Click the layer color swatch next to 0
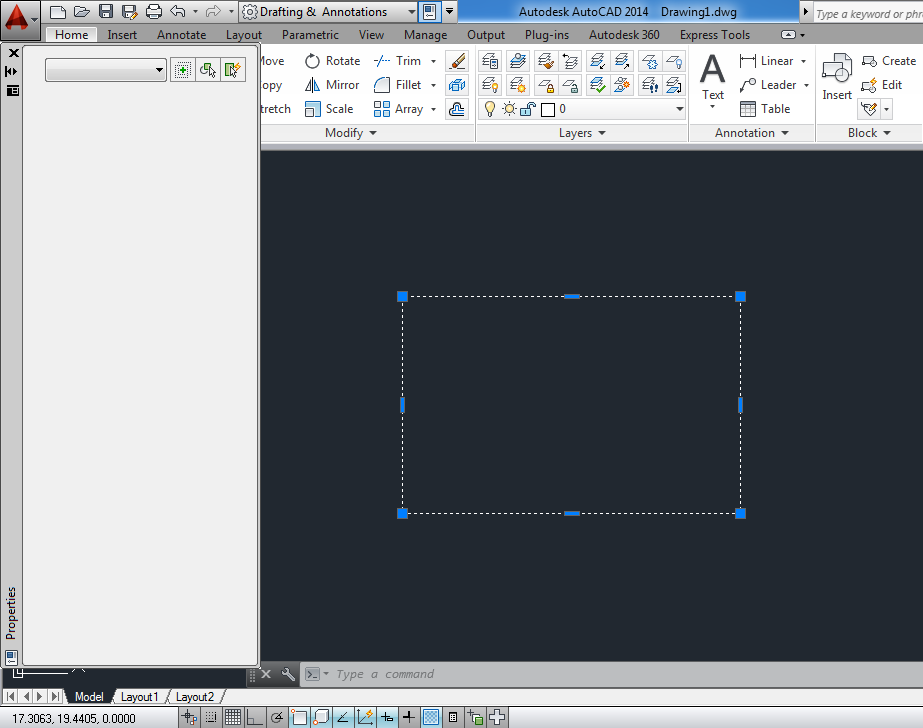 [x=548, y=109]
